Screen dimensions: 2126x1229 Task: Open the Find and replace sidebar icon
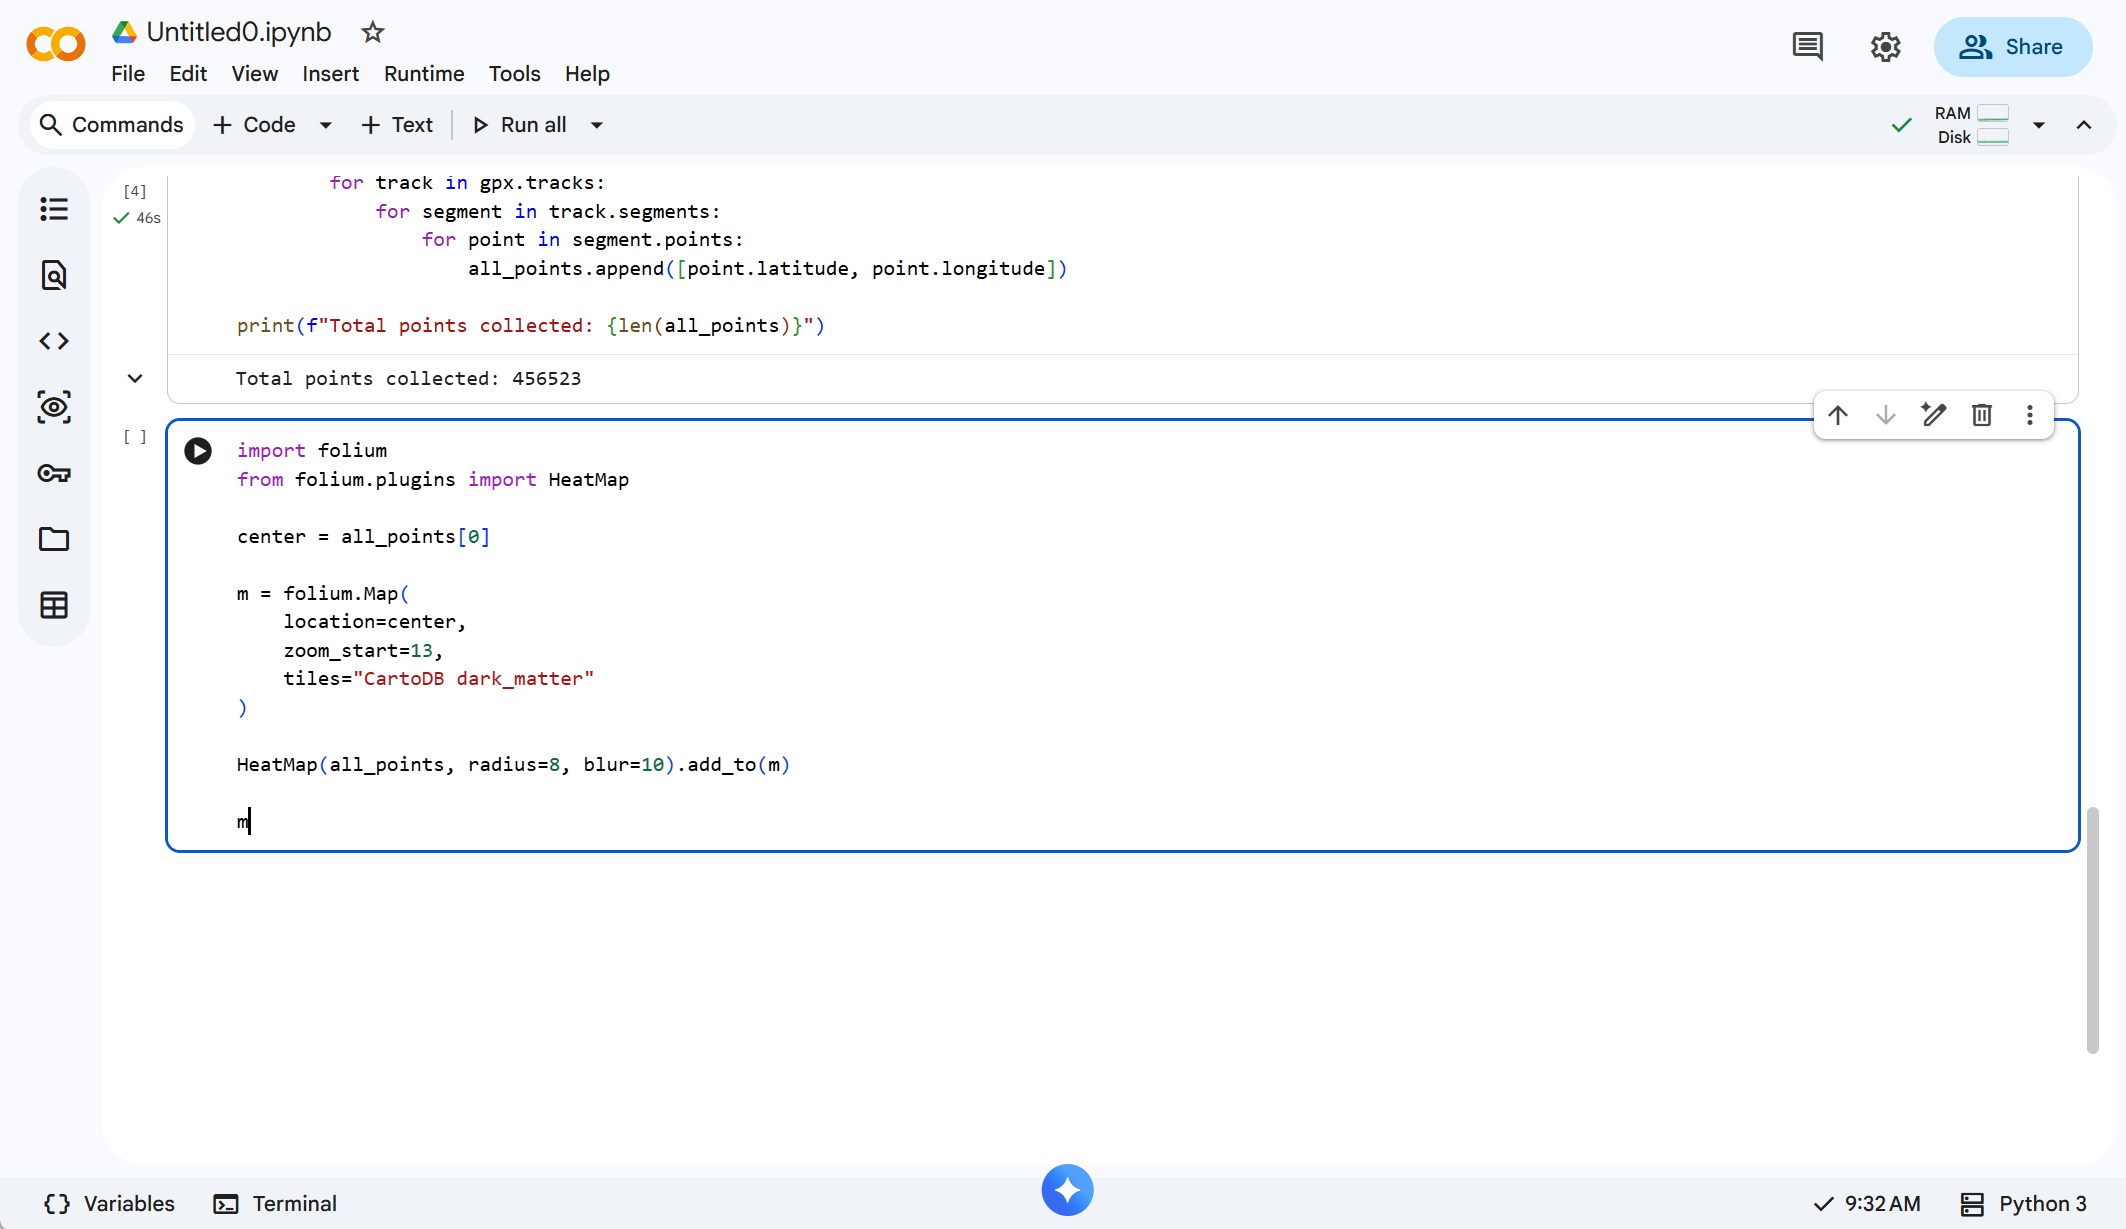point(54,275)
